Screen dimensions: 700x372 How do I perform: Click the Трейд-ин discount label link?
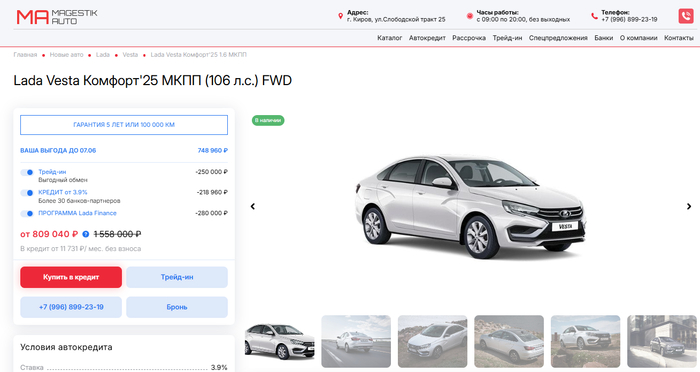(x=52, y=172)
